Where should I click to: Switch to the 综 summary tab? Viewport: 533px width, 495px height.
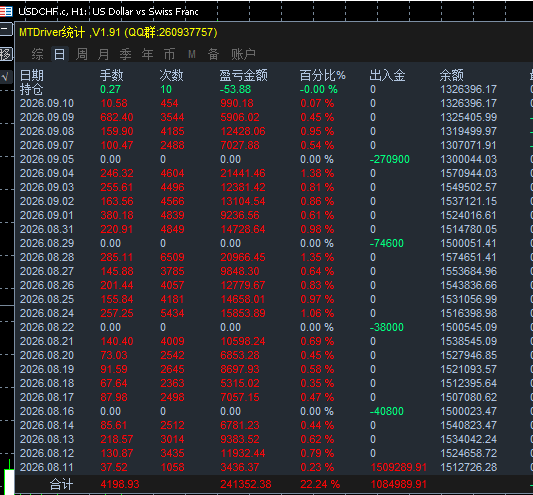click(x=37, y=54)
